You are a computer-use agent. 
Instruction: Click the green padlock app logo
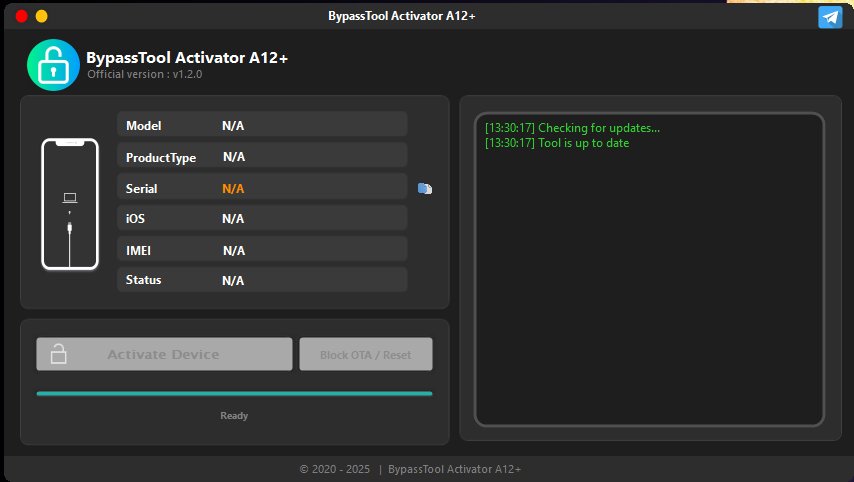pos(53,65)
